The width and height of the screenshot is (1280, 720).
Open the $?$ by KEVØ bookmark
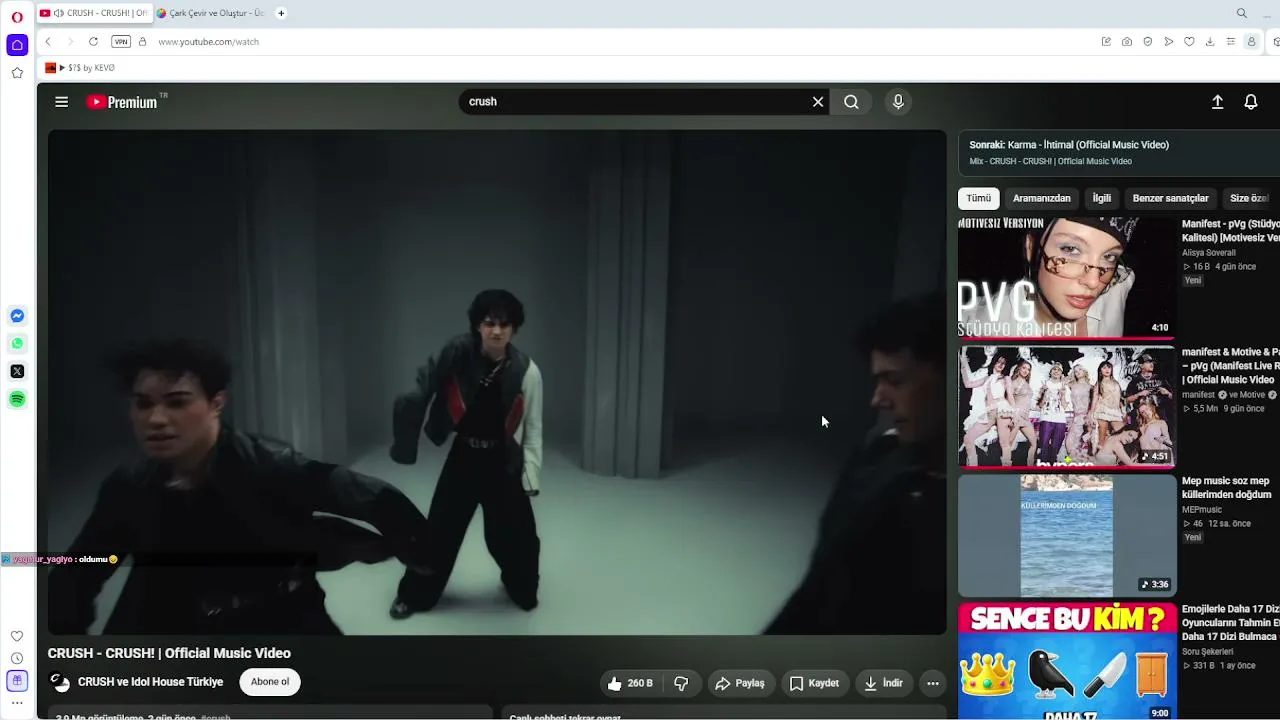[x=80, y=68]
